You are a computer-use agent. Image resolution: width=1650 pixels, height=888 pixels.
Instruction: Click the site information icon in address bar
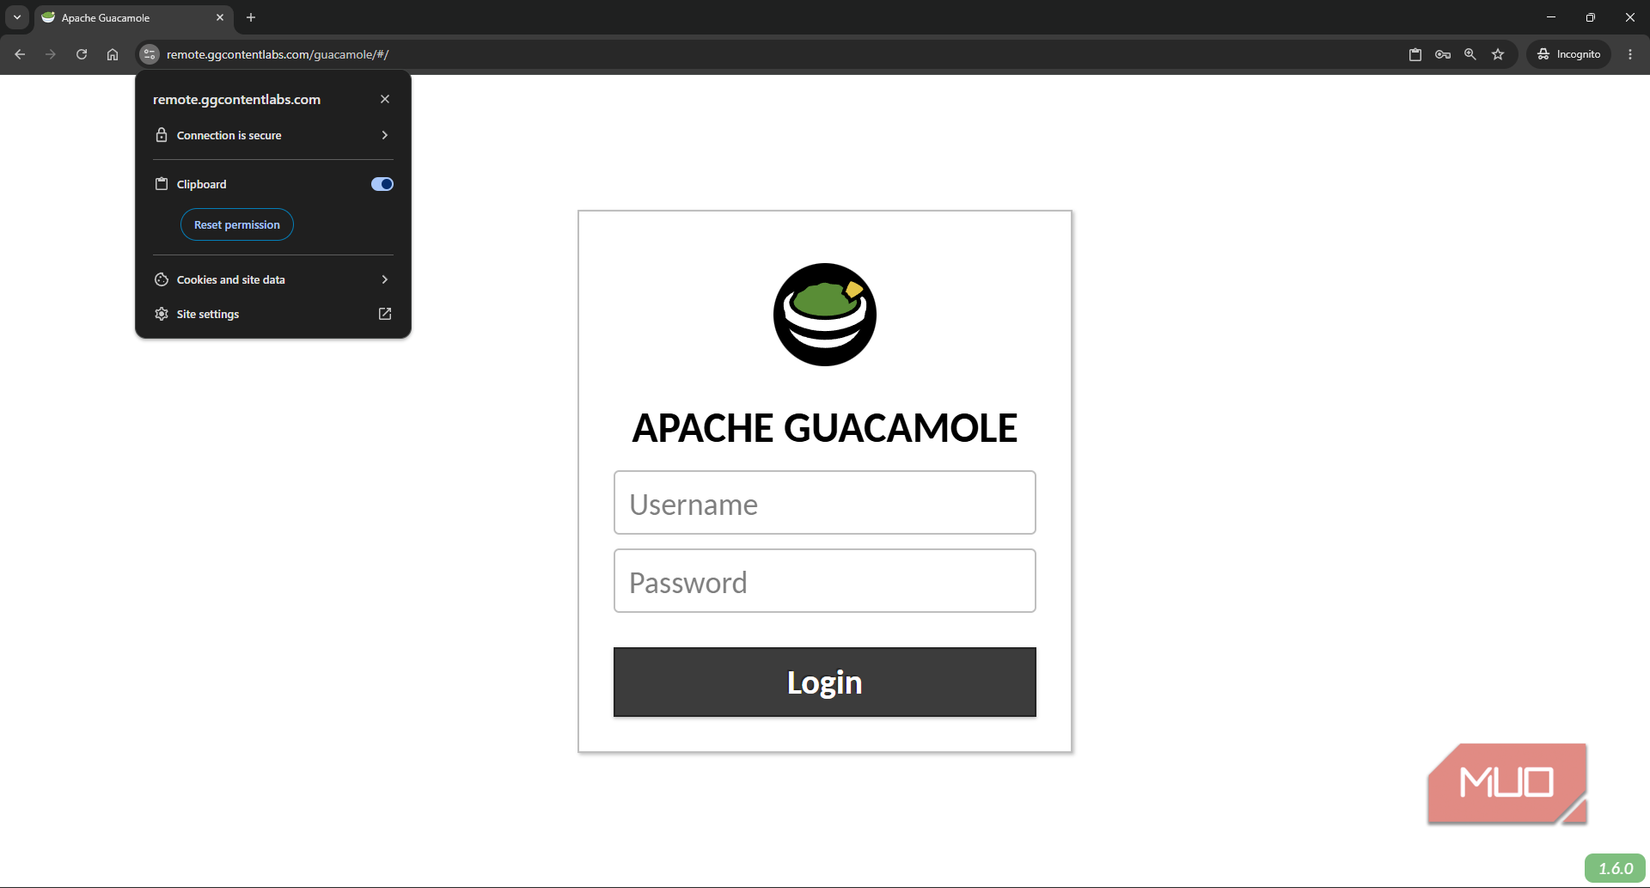point(149,54)
